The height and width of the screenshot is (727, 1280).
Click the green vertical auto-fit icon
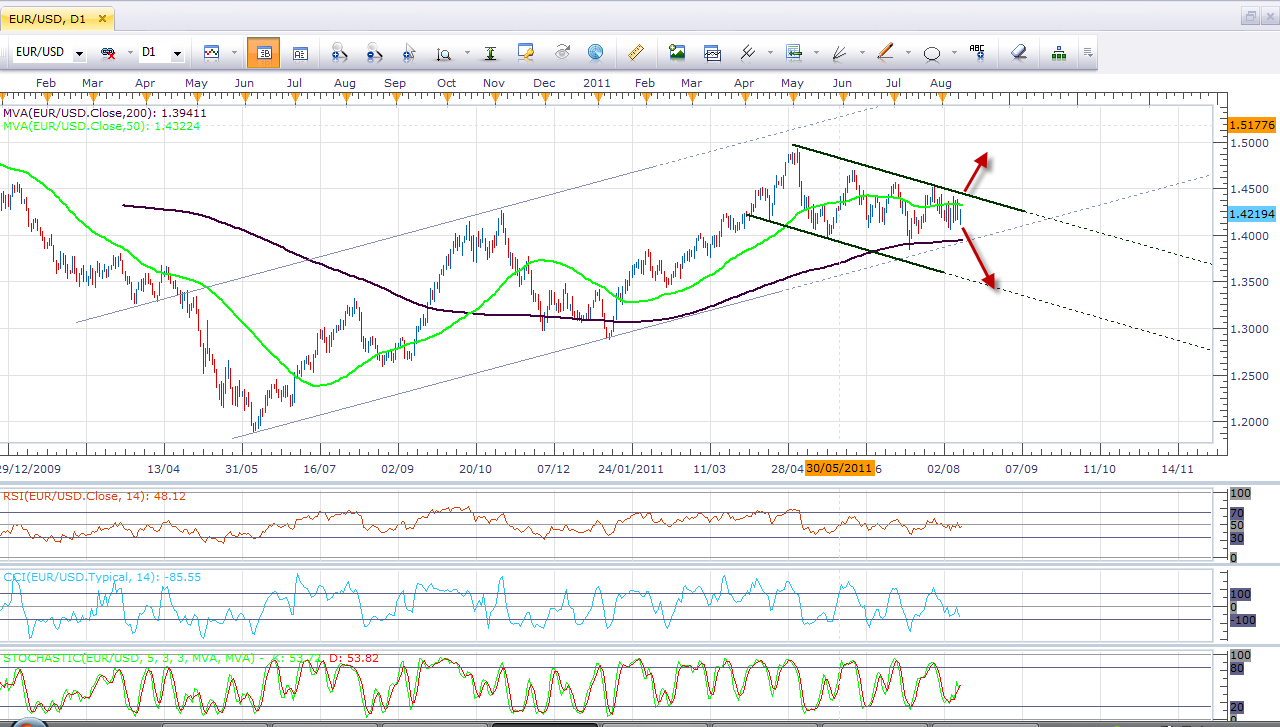click(490, 52)
